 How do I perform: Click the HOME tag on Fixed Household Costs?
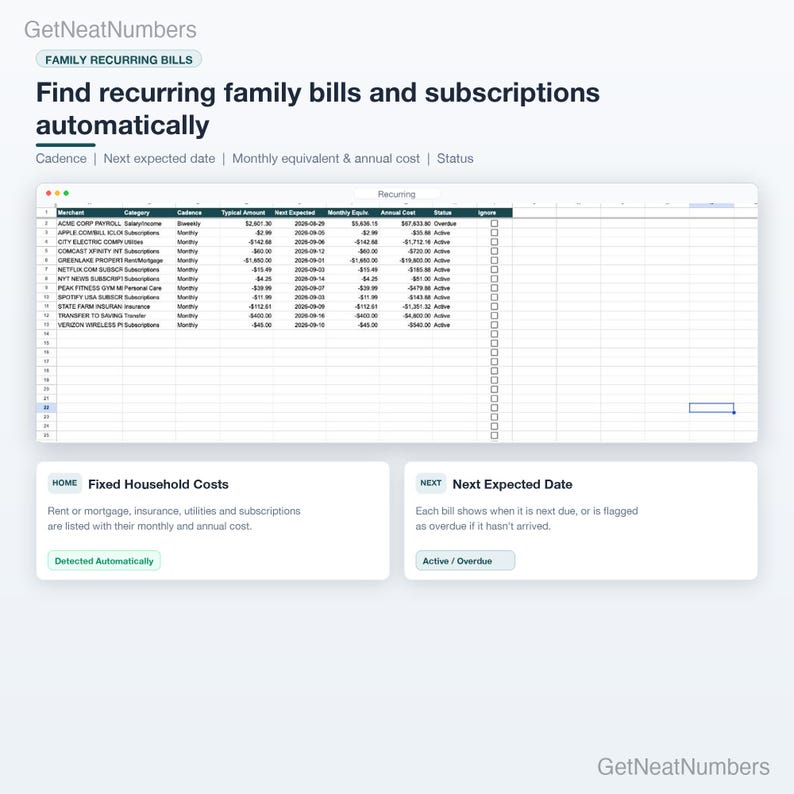click(x=65, y=483)
